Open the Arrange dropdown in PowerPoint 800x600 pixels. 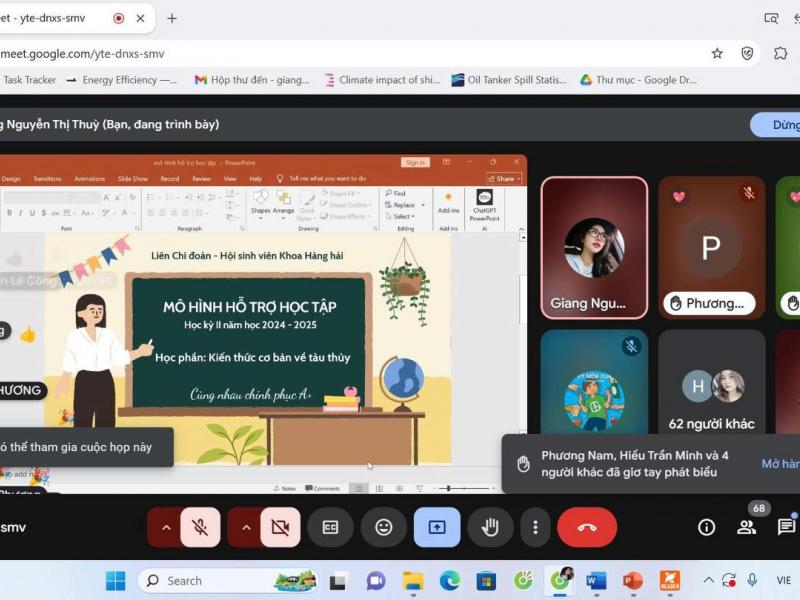point(284,204)
